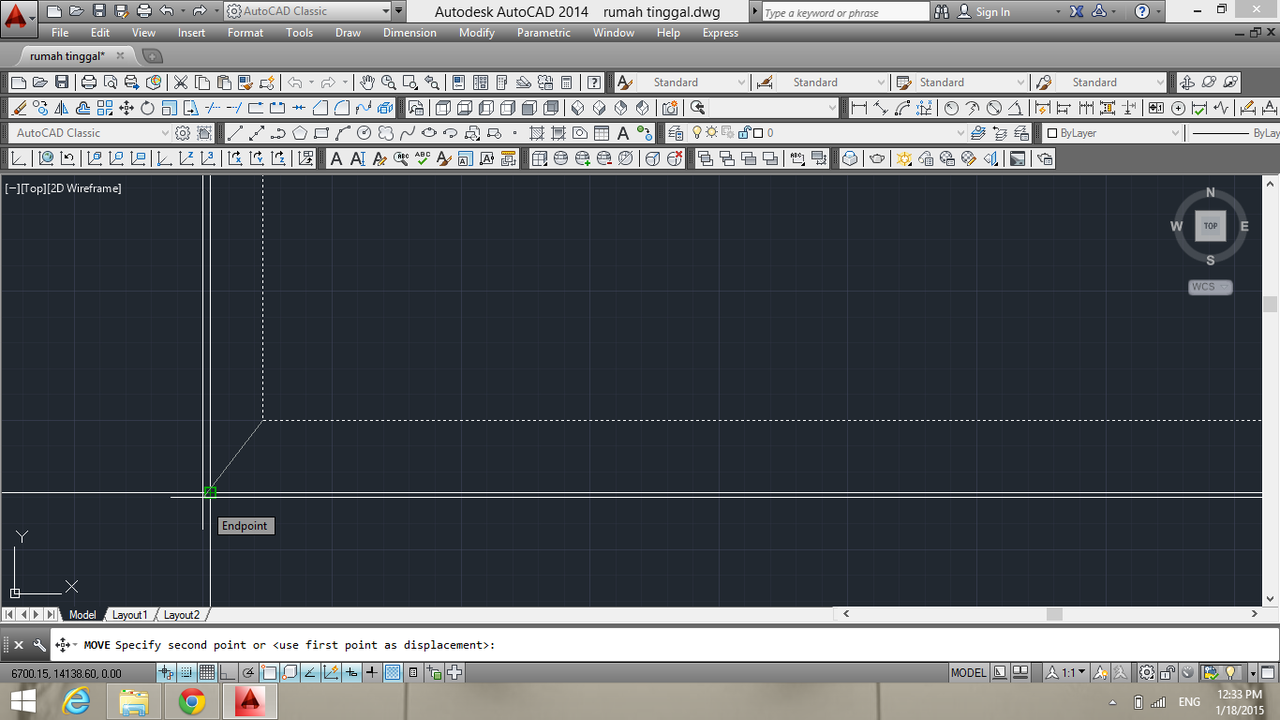Select the Polygon tool
The height and width of the screenshot is (720, 1280).
299,133
